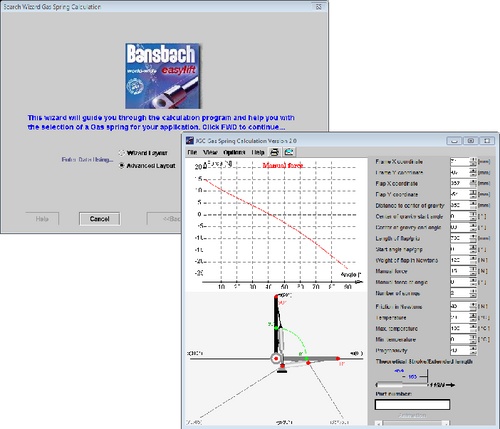Click Cancel in the Search Wizard window
This screenshot has width=500, height=429.
coord(99,219)
